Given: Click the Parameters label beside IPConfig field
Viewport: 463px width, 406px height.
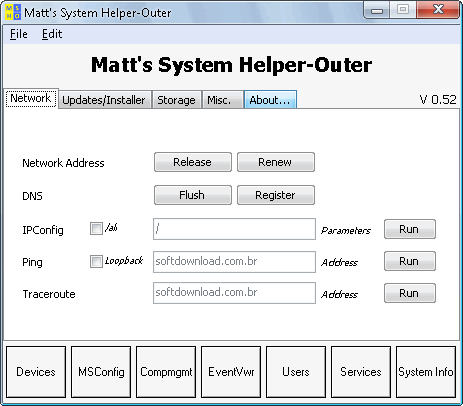Looking at the screenshot, I should (x=346, y=231).
